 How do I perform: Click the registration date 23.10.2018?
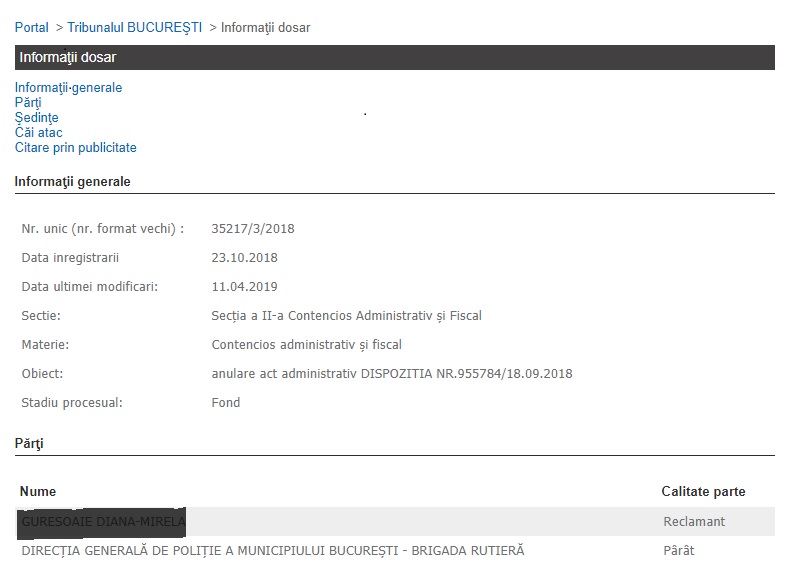pos(245,258)
